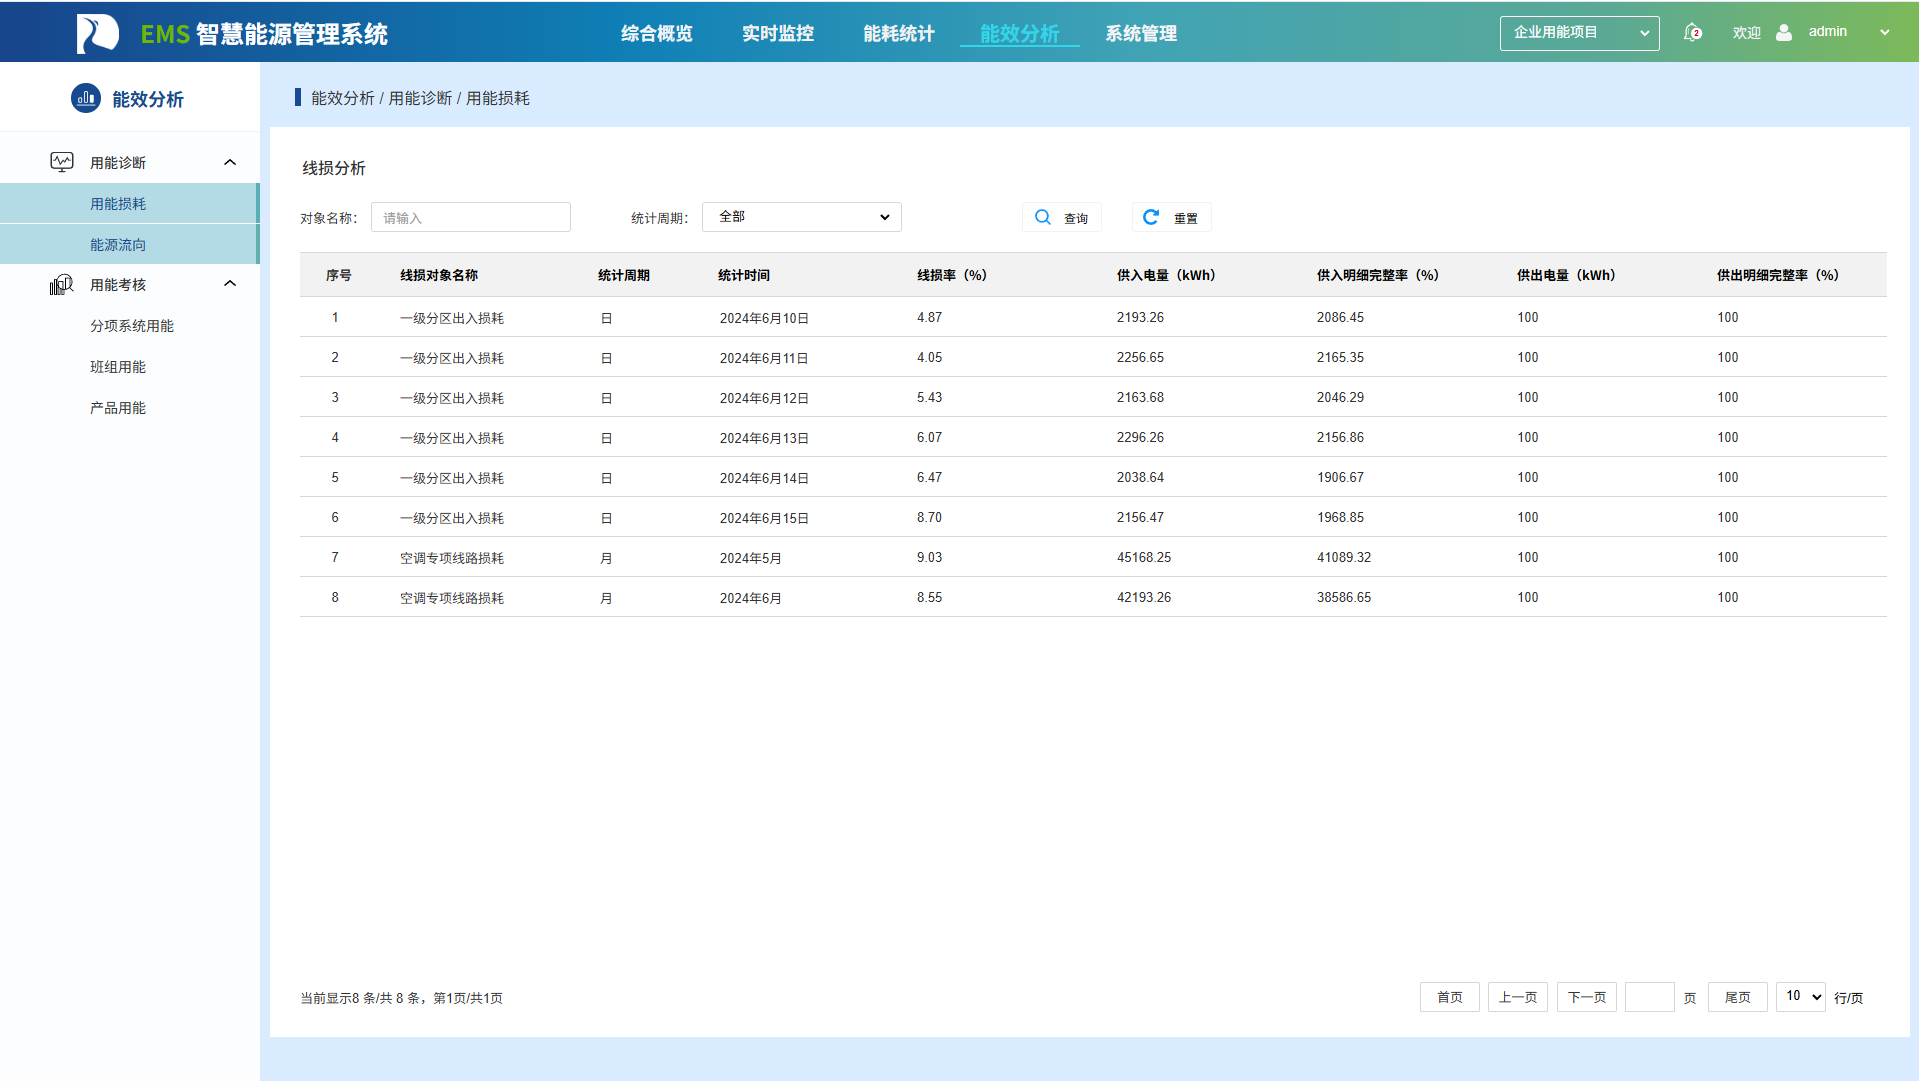
Task: Click the 下一页 pagination button
Action: coord(1587,997)
